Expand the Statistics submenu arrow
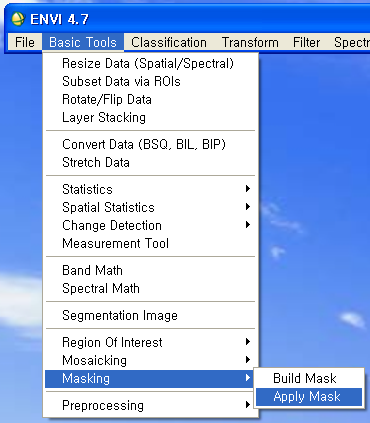This screenshot has height=423, width=370. pyautogui.click(x=248, y=189)
